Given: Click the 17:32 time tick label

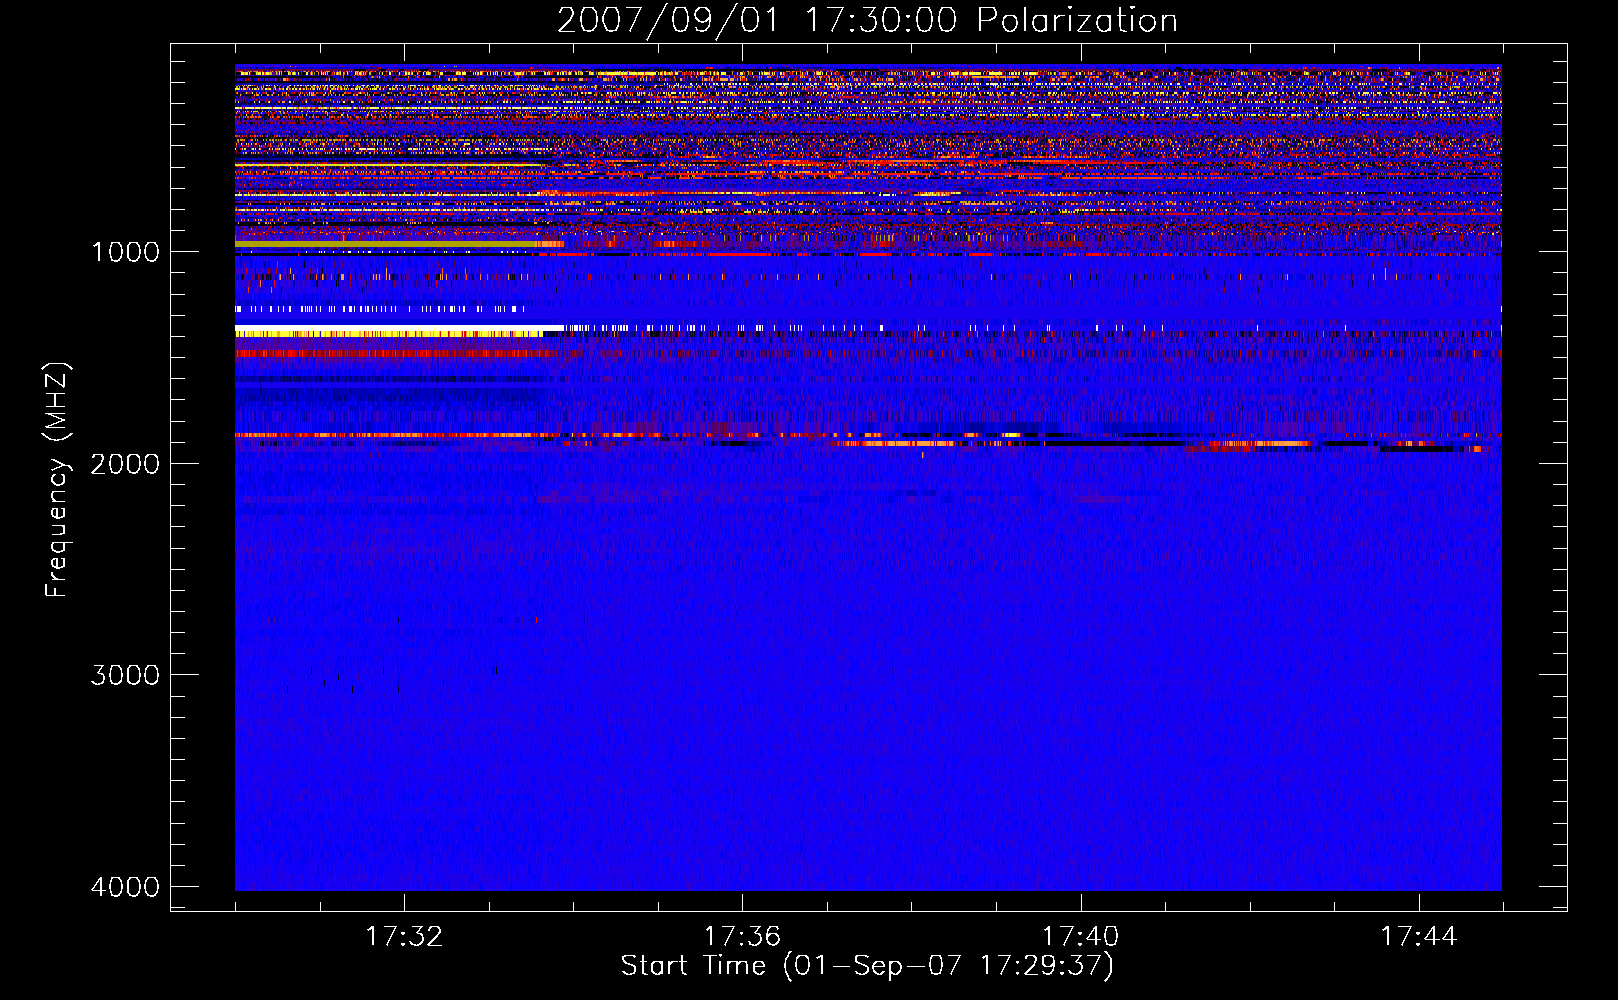Looking at the screenshot, I should [404, 937].
